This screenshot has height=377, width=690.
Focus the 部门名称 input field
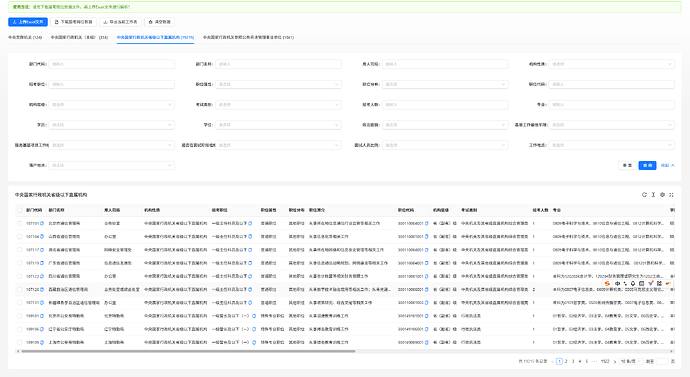(x=279, y=64)
